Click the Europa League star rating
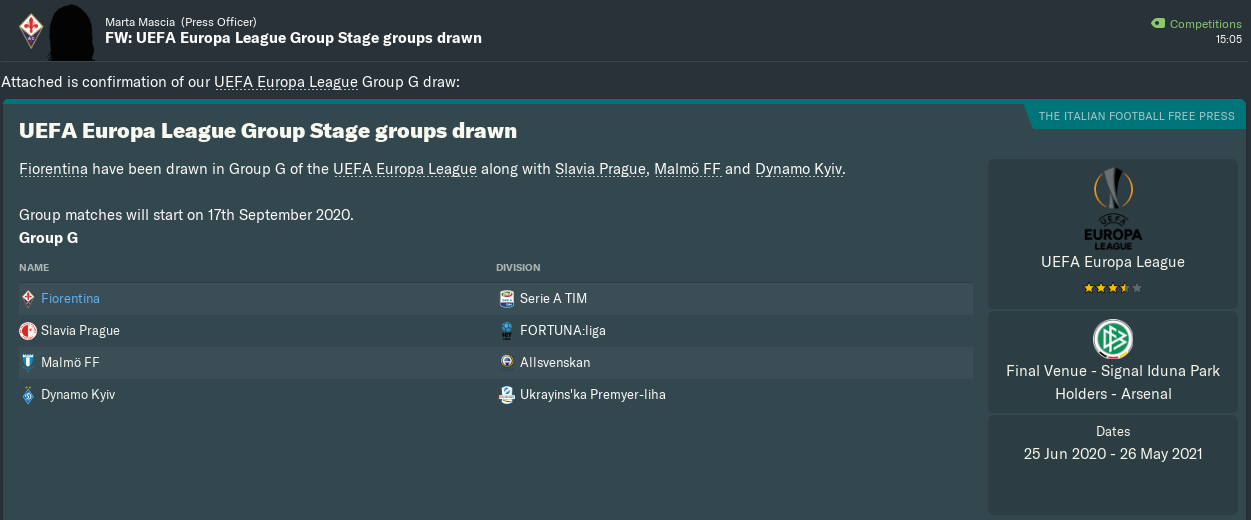The width and height of the screenshot is (1251, 520). click(1112, 288)
